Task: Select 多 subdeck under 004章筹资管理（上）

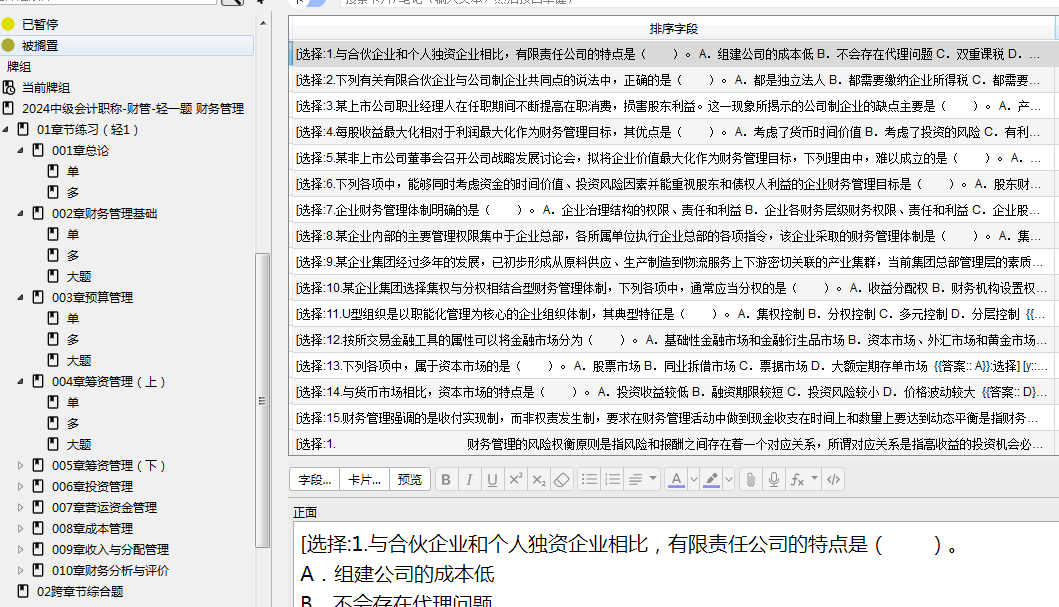Action: pos(73,423)
